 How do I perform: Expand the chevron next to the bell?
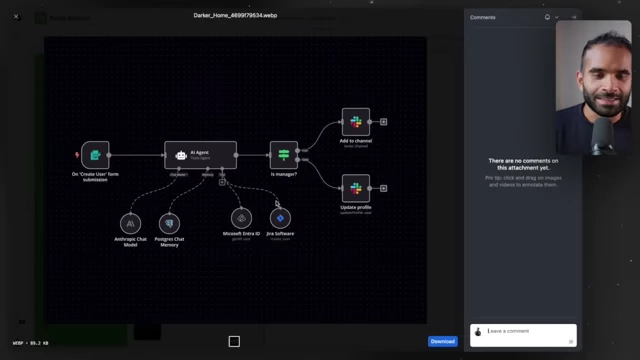click(x=557, y=18)
